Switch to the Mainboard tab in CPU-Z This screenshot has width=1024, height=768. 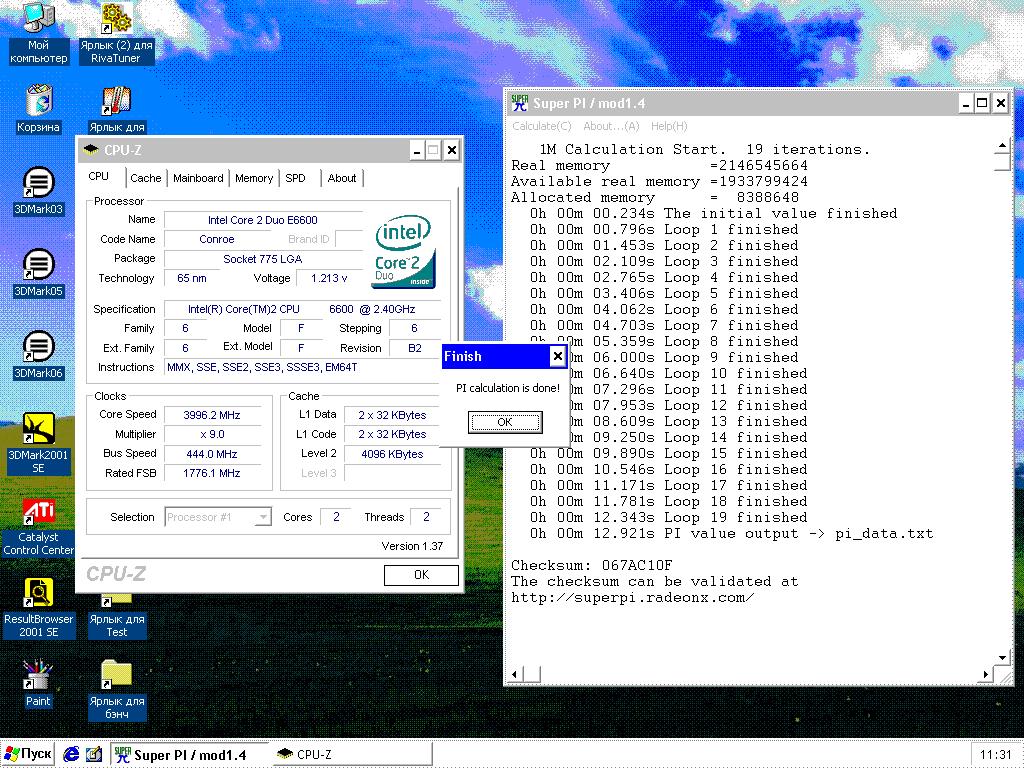198,178
